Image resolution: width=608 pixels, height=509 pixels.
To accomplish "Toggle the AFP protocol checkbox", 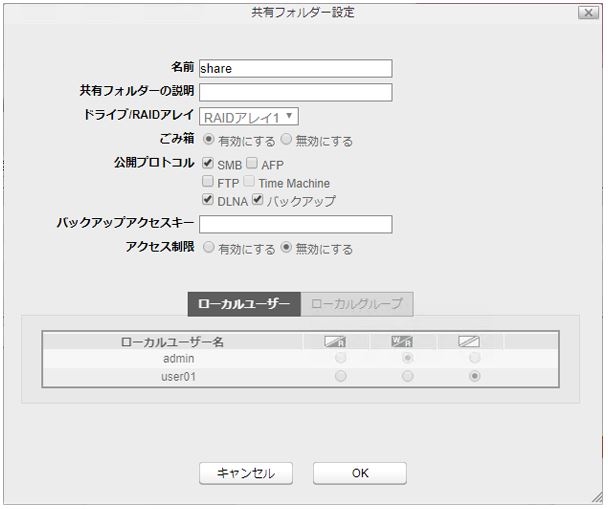I will [x=252, y=163].
